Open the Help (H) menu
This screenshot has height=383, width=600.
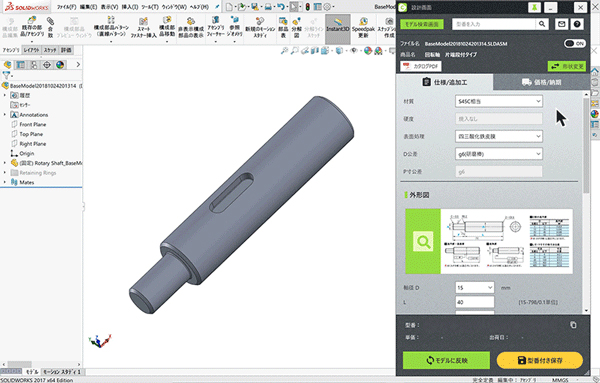(199, 7)
